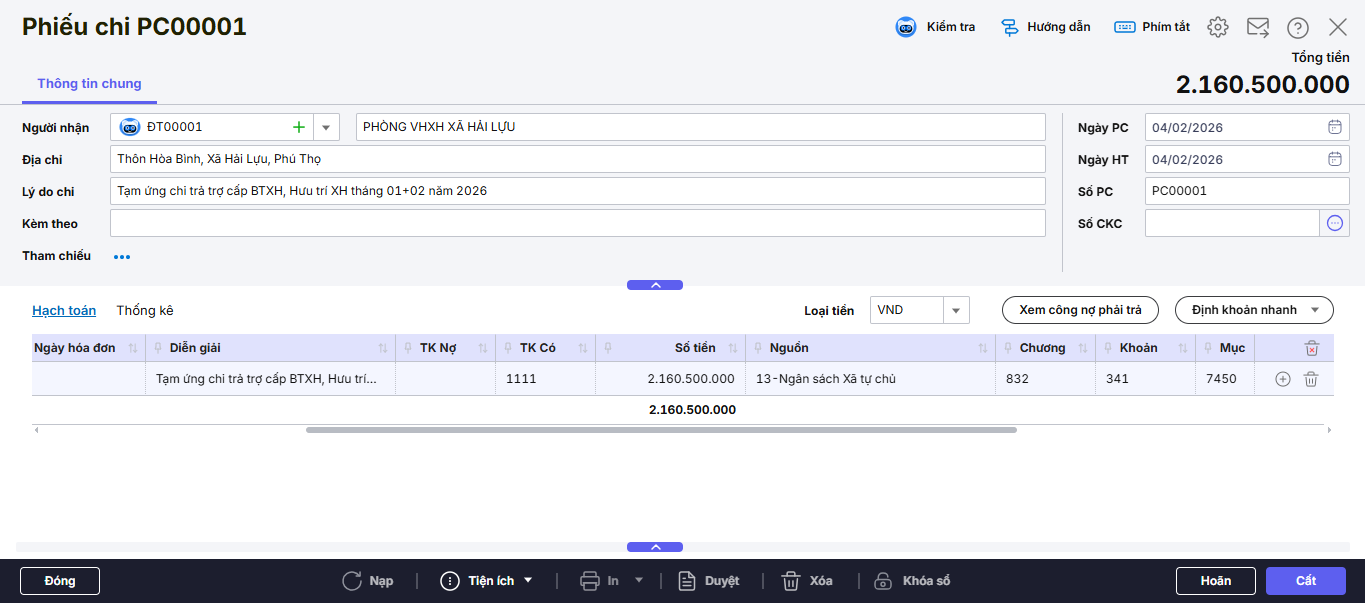Expand the Người nhận dropdown arrow
This screenshot has width=1365, height=603.
tap(326, 127)
